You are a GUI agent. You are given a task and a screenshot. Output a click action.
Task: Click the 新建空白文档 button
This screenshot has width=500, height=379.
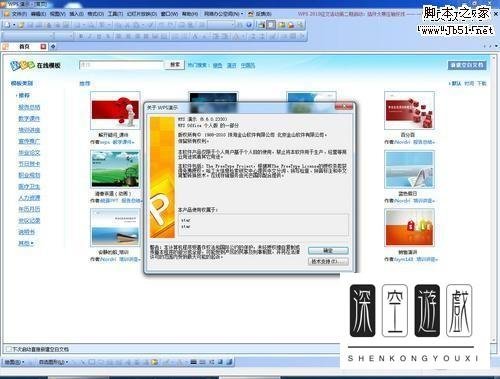click(x=467, y=65)
